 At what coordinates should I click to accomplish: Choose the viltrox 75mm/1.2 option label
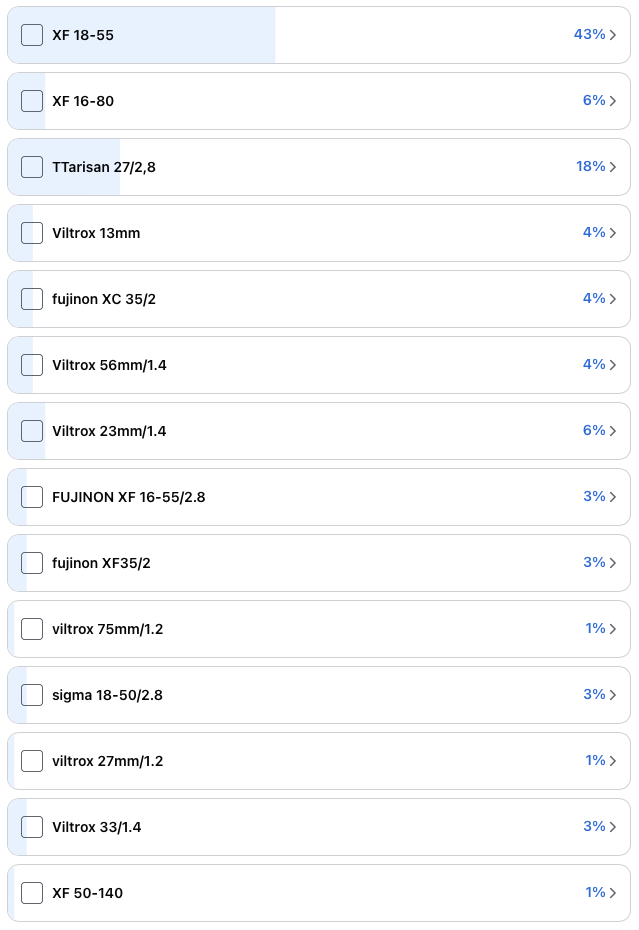pyautogui.click(x=107, y=629)
